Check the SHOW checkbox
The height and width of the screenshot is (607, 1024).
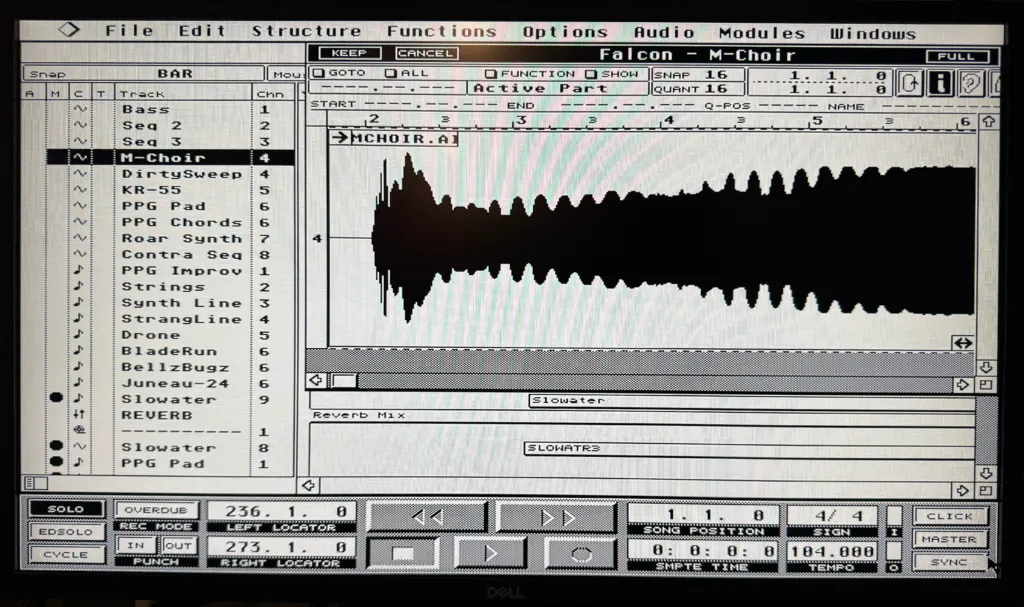click(591, 73)
